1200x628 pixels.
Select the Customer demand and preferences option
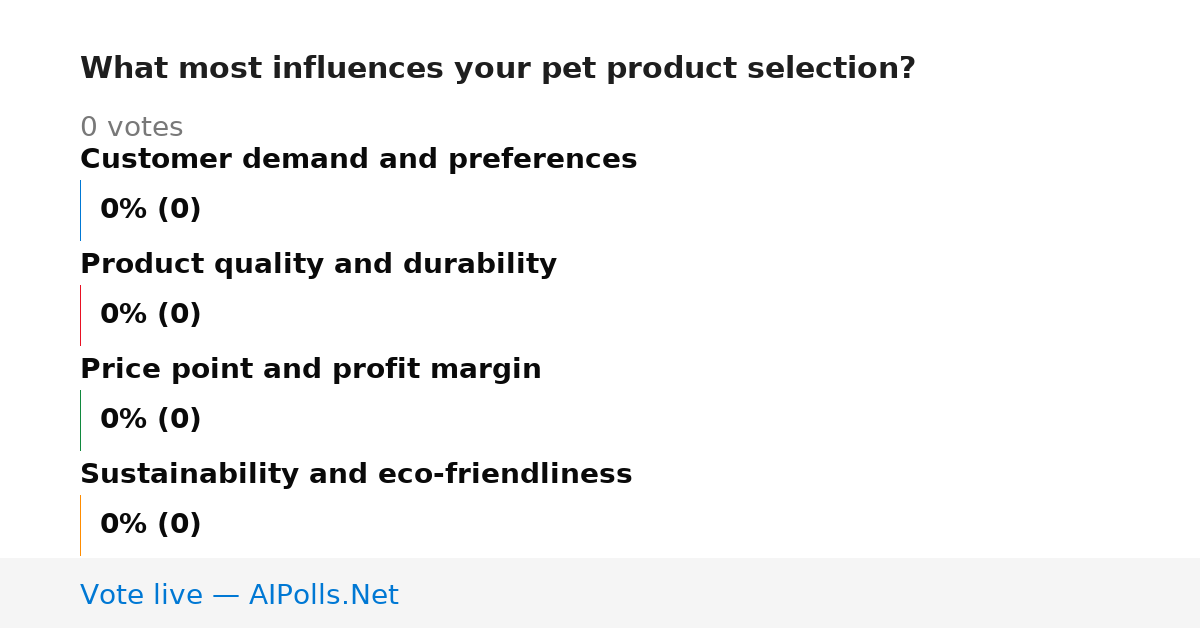tap(358, 160)
